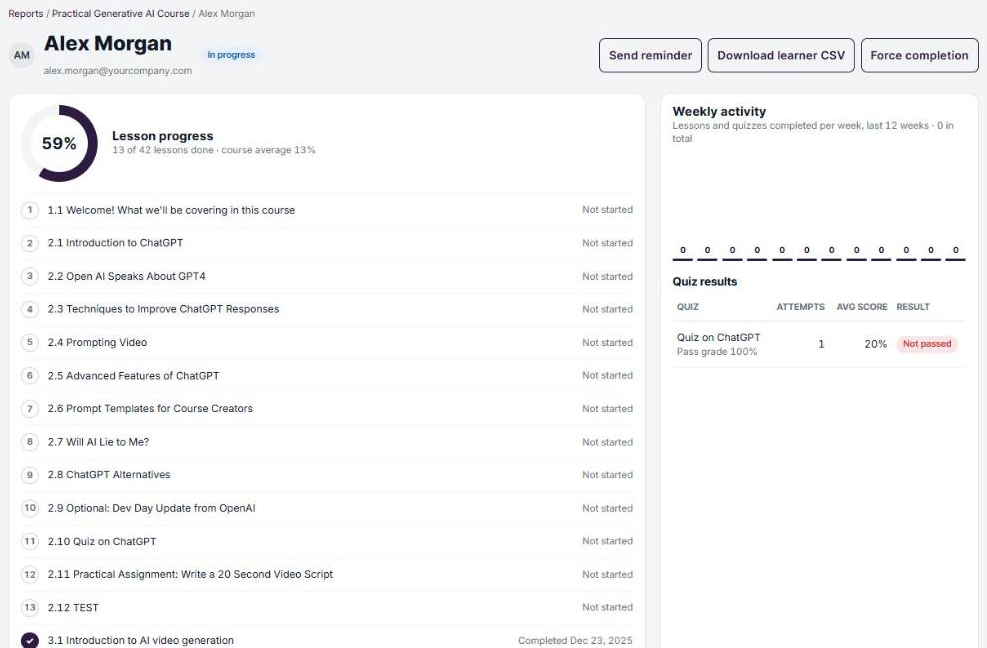Click the QUIZ column header
The width and height of the screenshot is (987, 648).
click(687, 307)
